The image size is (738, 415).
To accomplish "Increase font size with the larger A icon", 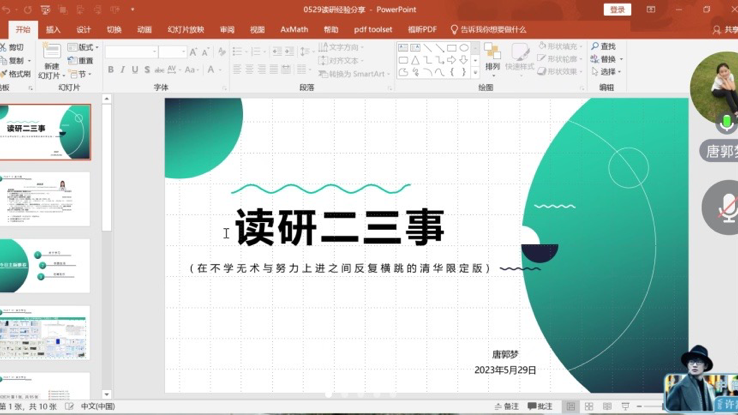I will coord(193,52).
